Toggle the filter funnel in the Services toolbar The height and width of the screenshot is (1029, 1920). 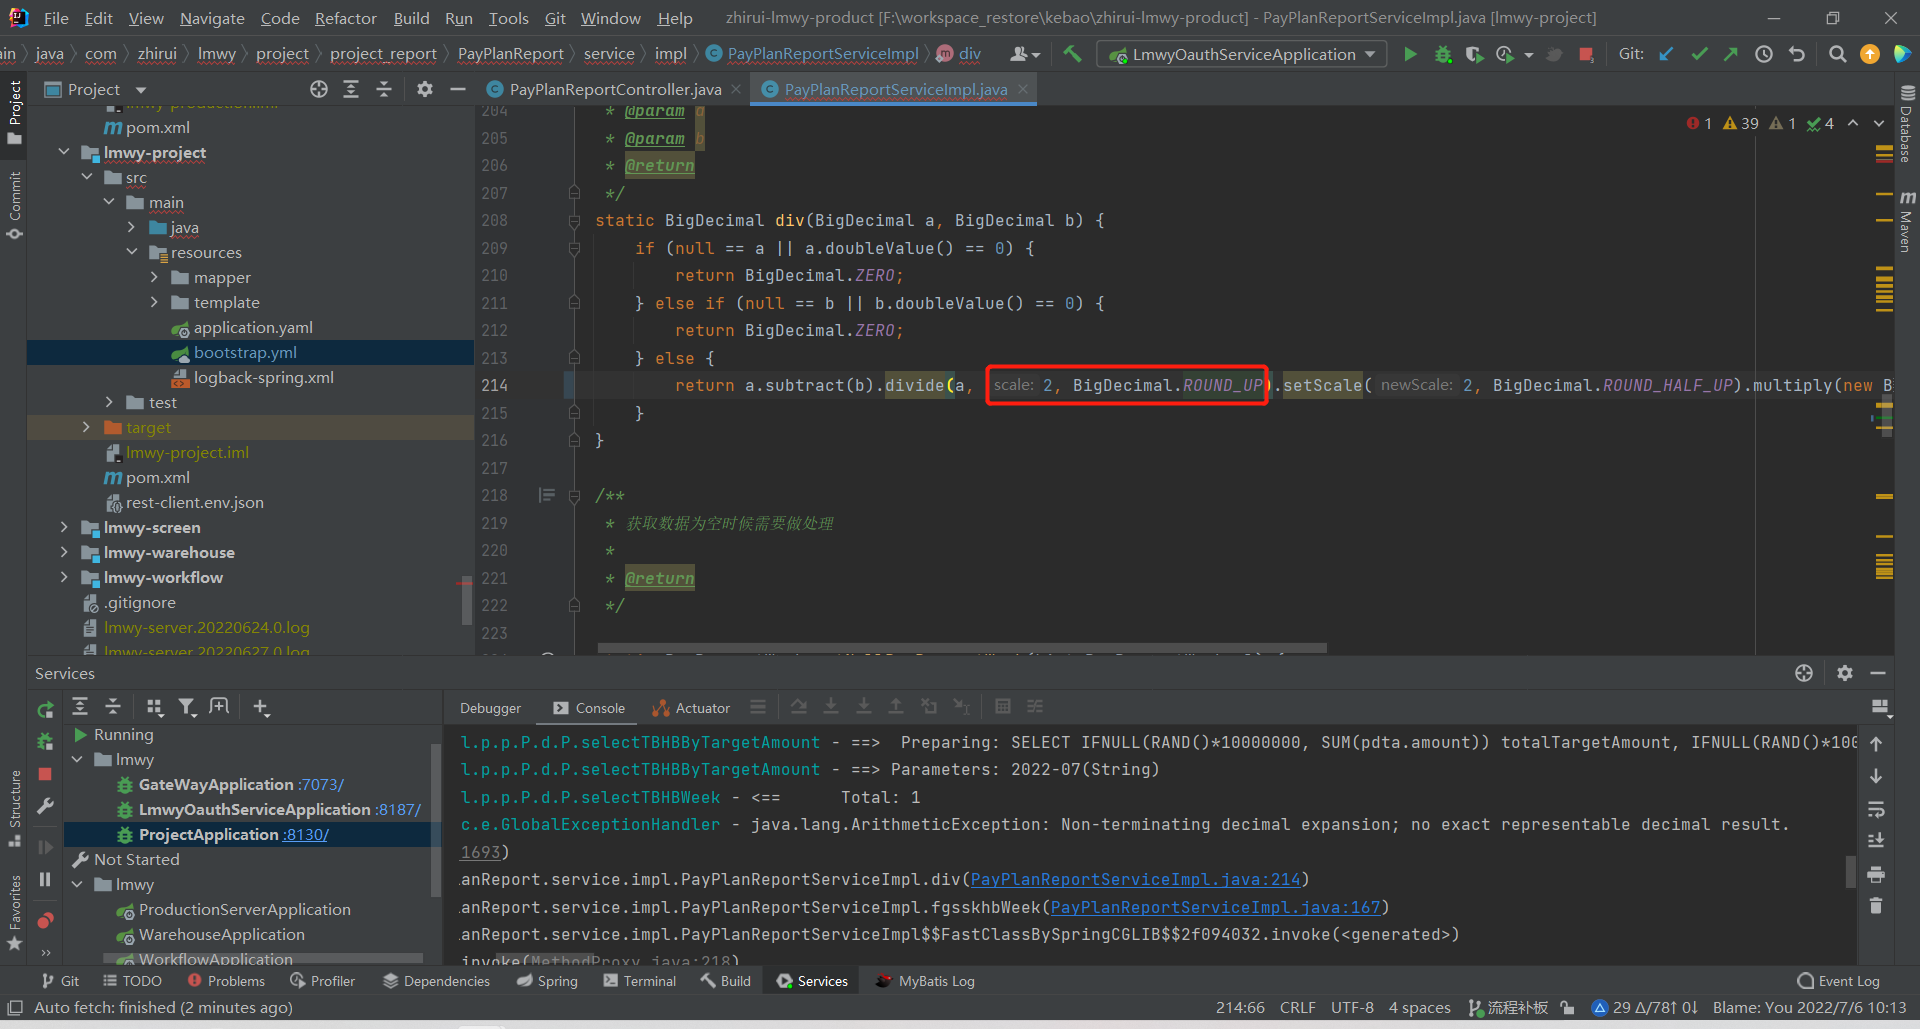tap(187, 706)
